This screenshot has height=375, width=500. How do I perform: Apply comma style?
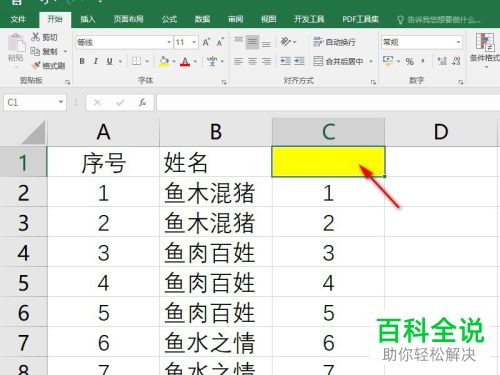[x=423, y=61]
